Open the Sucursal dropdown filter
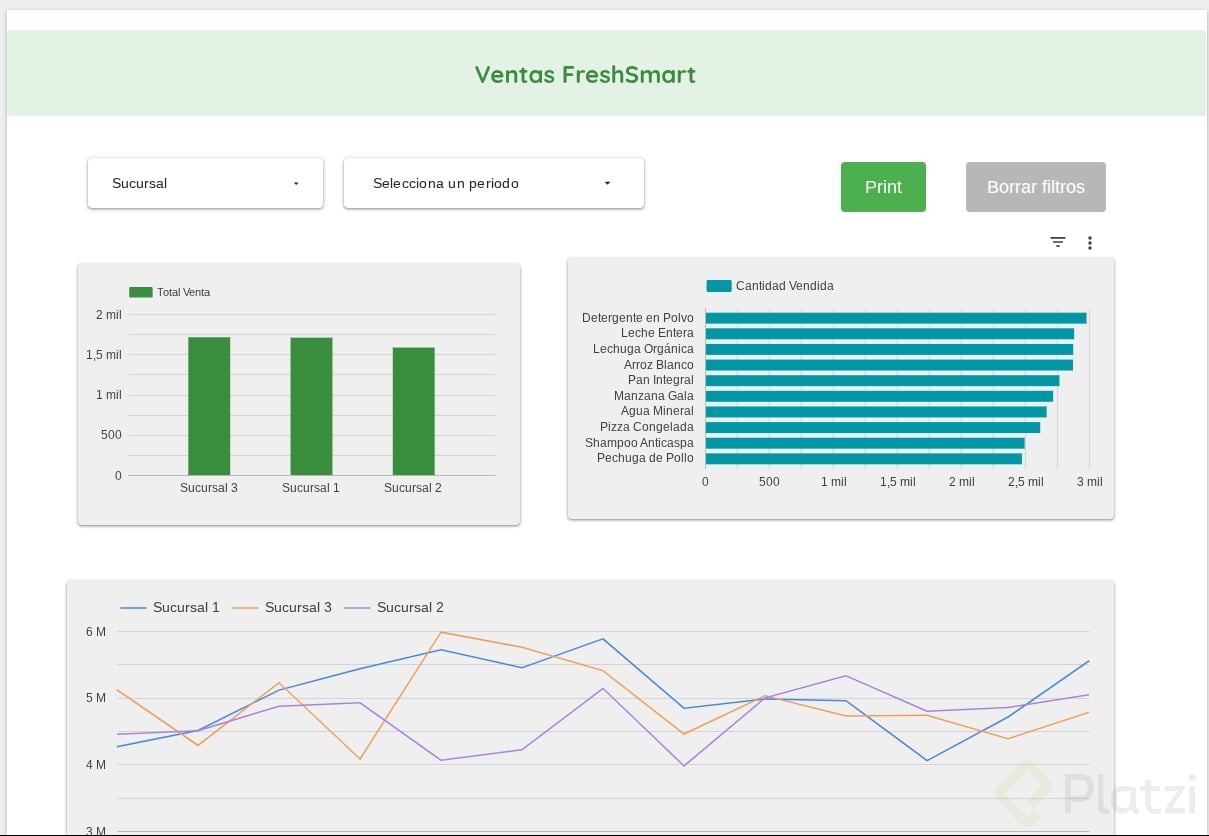1209x836 pixels. pyautogui.click(x=205, y=183)
